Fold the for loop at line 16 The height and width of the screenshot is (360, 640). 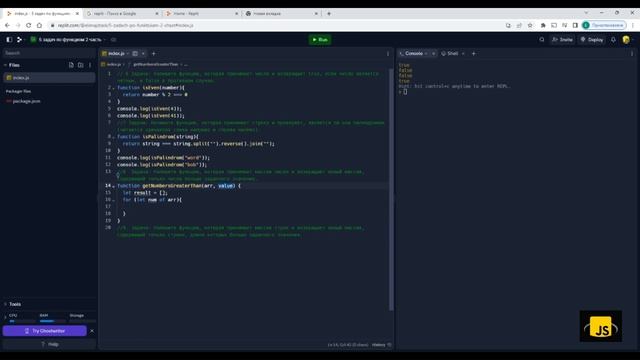click(x=113, y=200)
